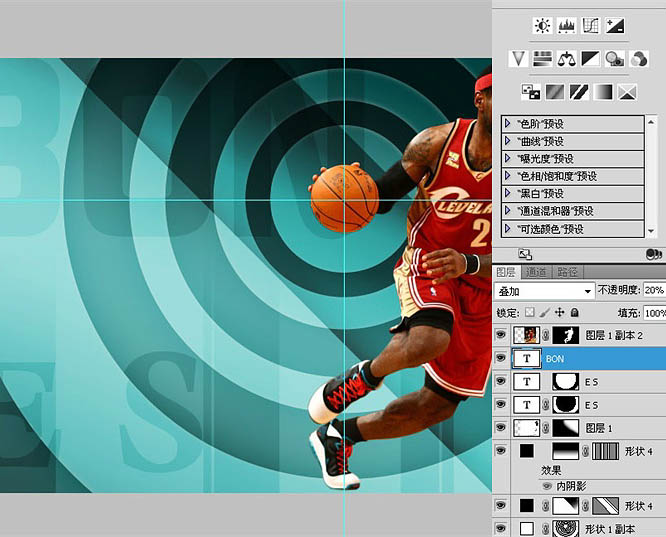The height and width of the screenshot is (537, 666).
Task: Switch adjustments panel to expanded view
Action: [525, 254]
